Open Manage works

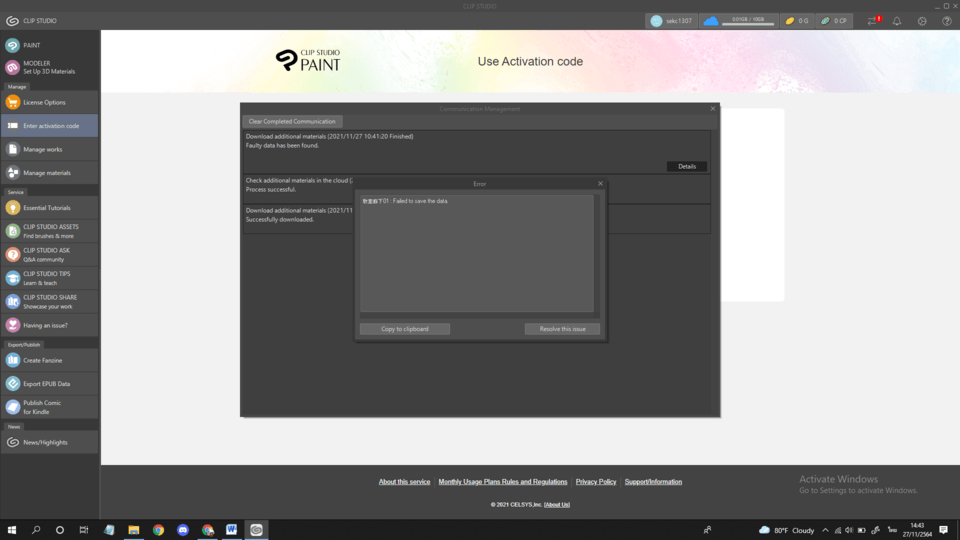pos(49,149)
